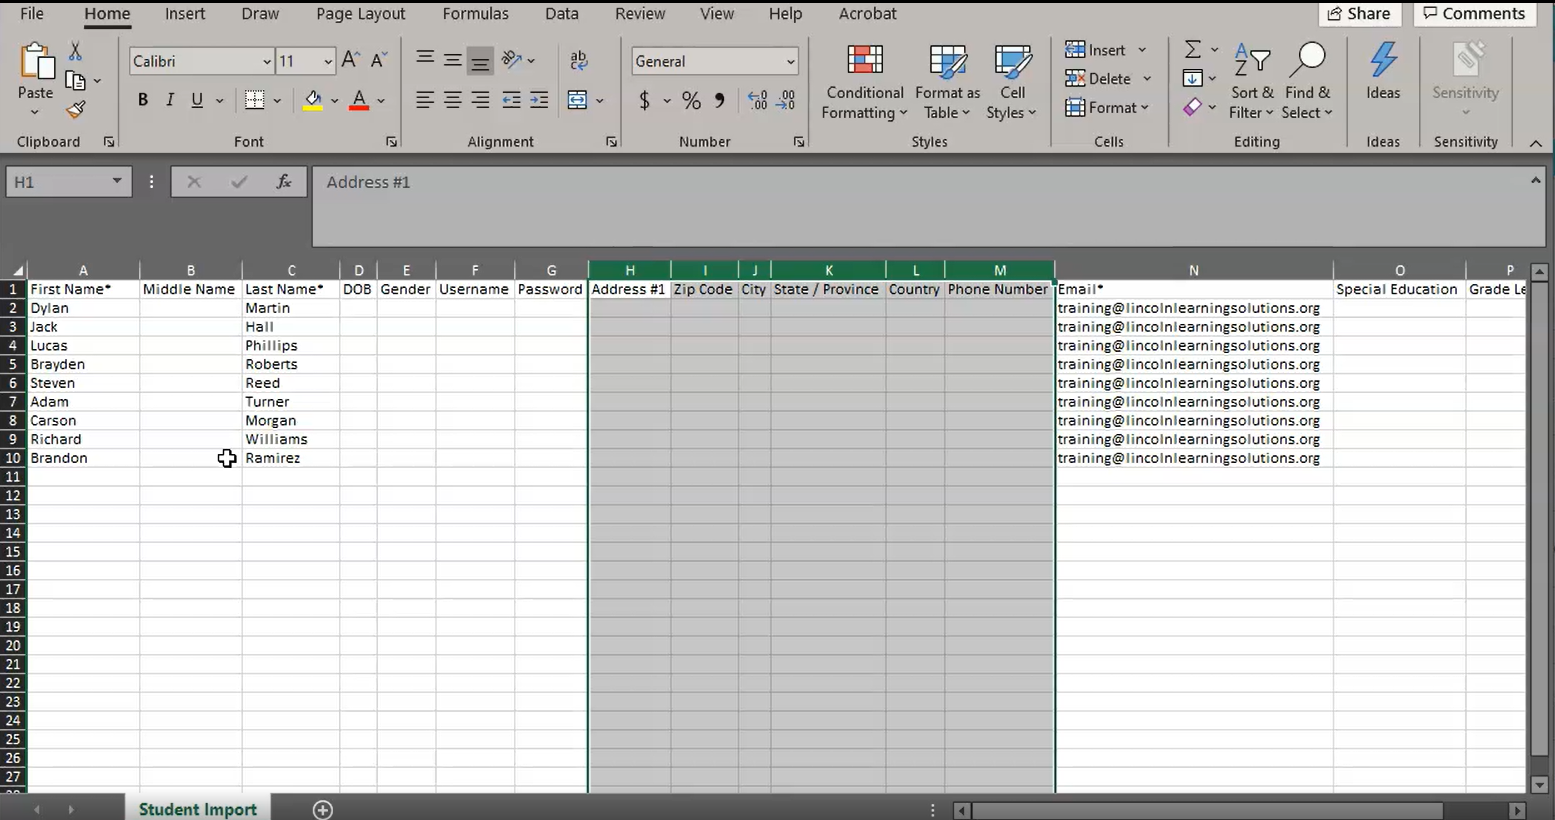
Task: Click the Select All corner triangle
Action: tap(17, 271)
